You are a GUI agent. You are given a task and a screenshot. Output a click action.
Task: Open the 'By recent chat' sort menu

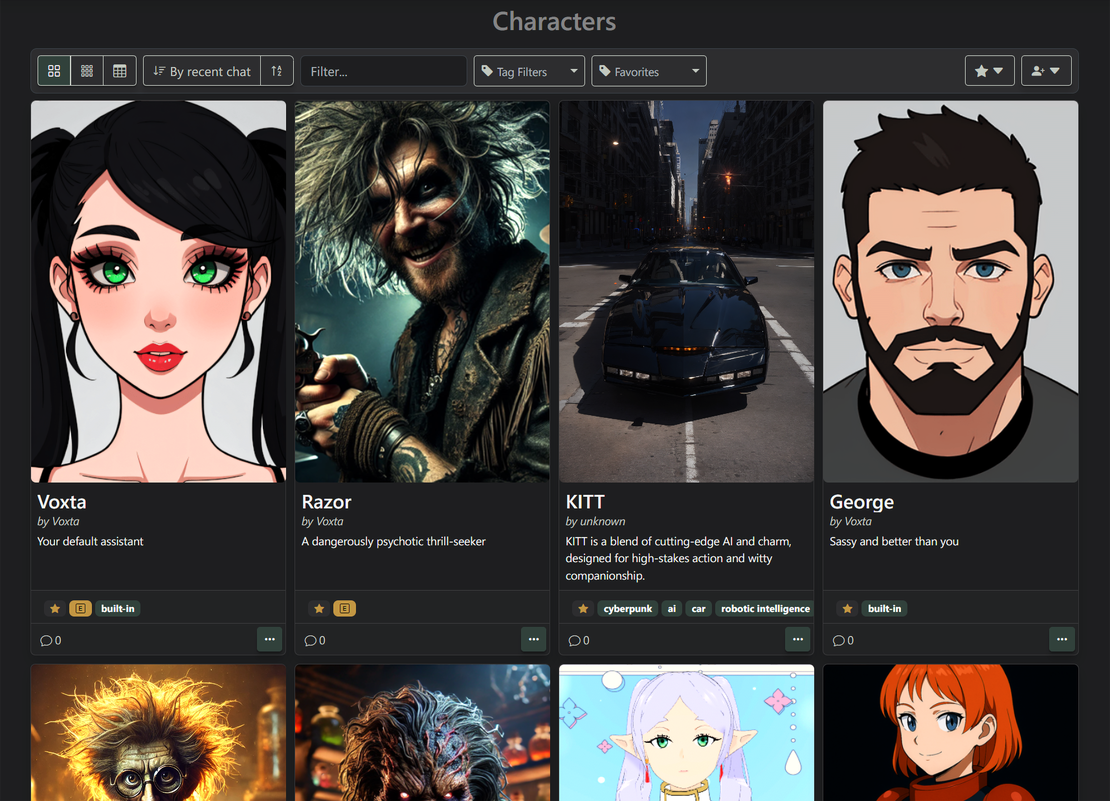coord(202,71)
